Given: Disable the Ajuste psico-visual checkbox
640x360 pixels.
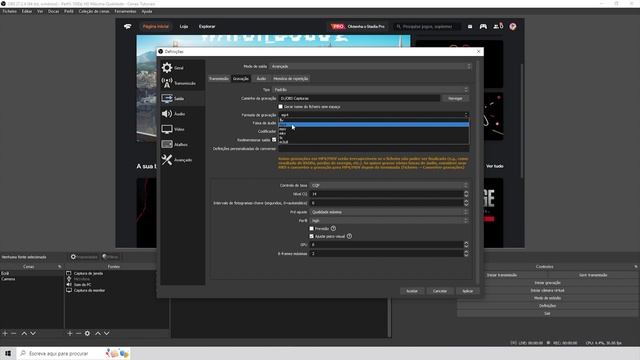Looking at the screenshot, I should tap(311, 236).
